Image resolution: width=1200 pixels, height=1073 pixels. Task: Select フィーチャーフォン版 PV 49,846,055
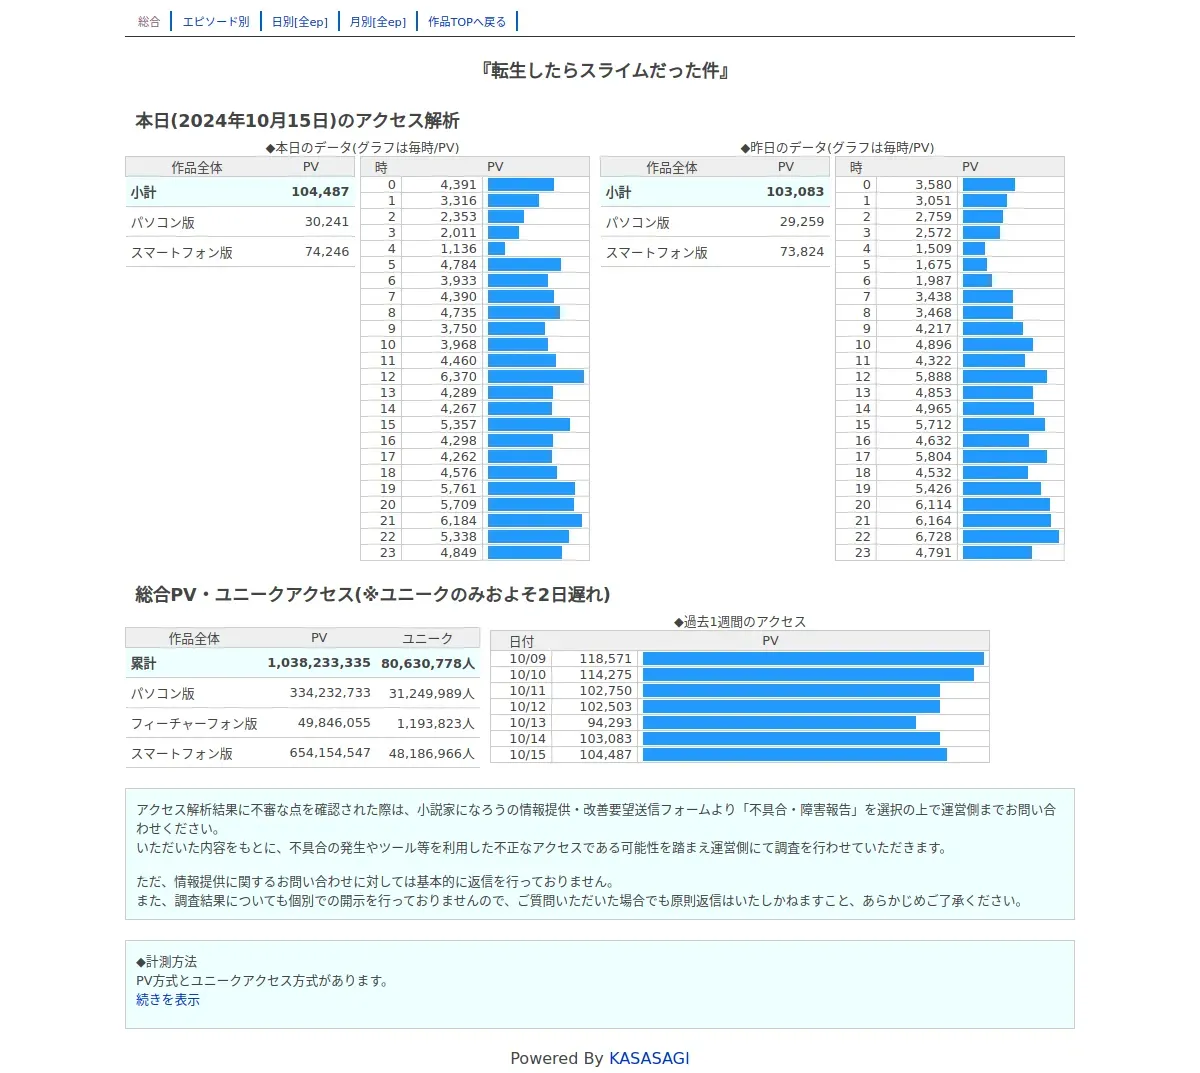(x=334, y=723)
